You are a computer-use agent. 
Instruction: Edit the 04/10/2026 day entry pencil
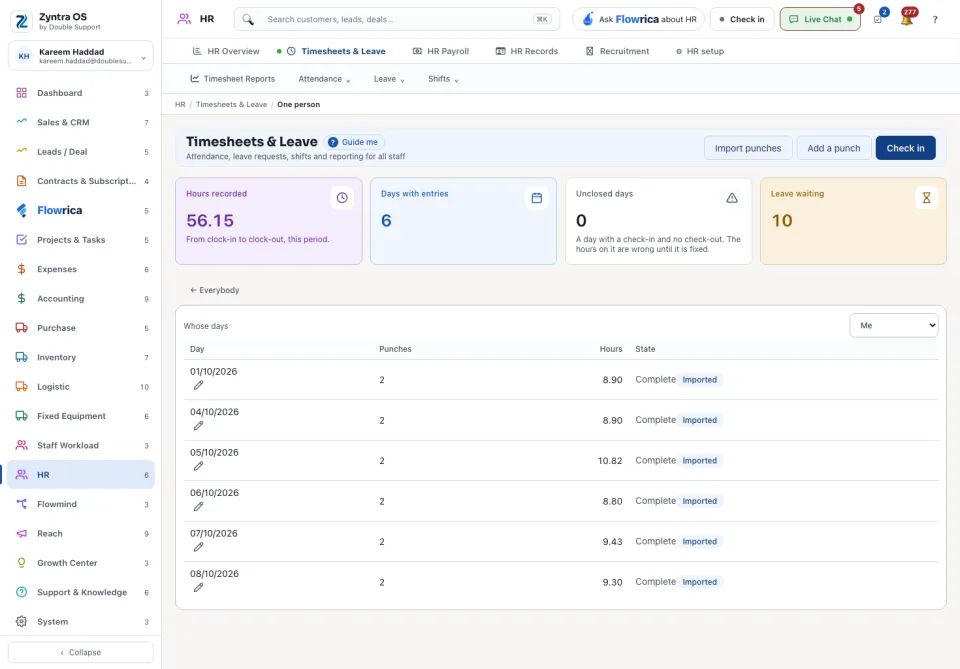[198, 426]
